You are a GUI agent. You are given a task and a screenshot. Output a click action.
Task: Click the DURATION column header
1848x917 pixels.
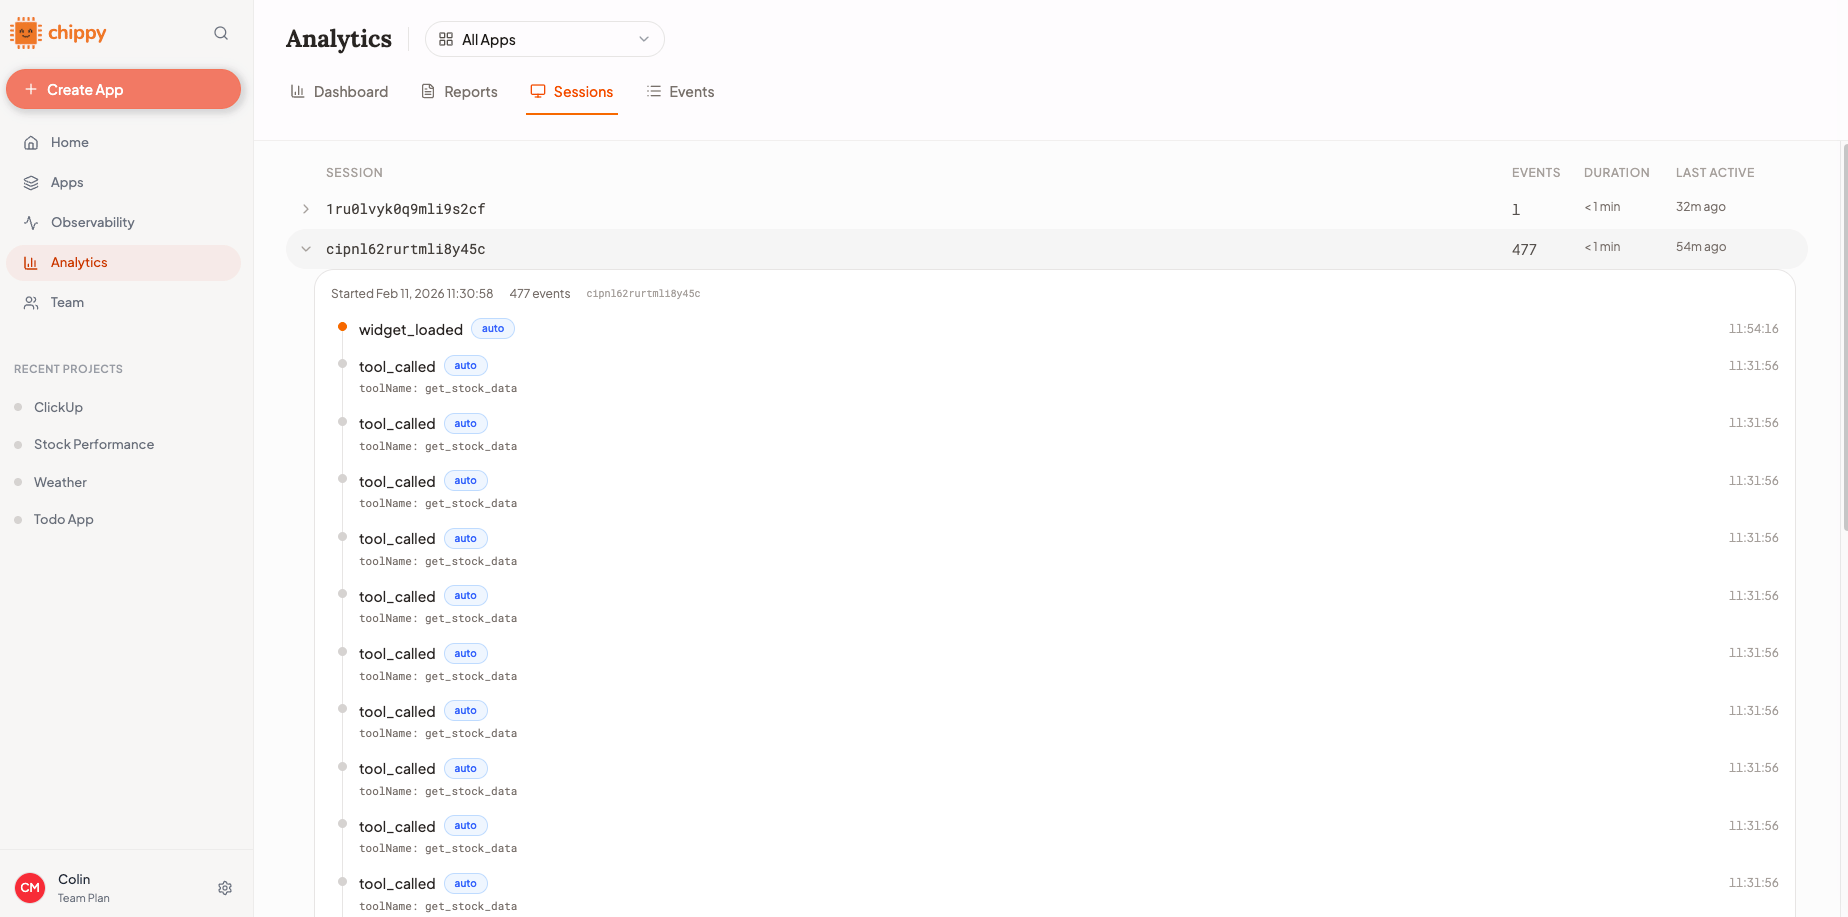tap(1617, 173)
